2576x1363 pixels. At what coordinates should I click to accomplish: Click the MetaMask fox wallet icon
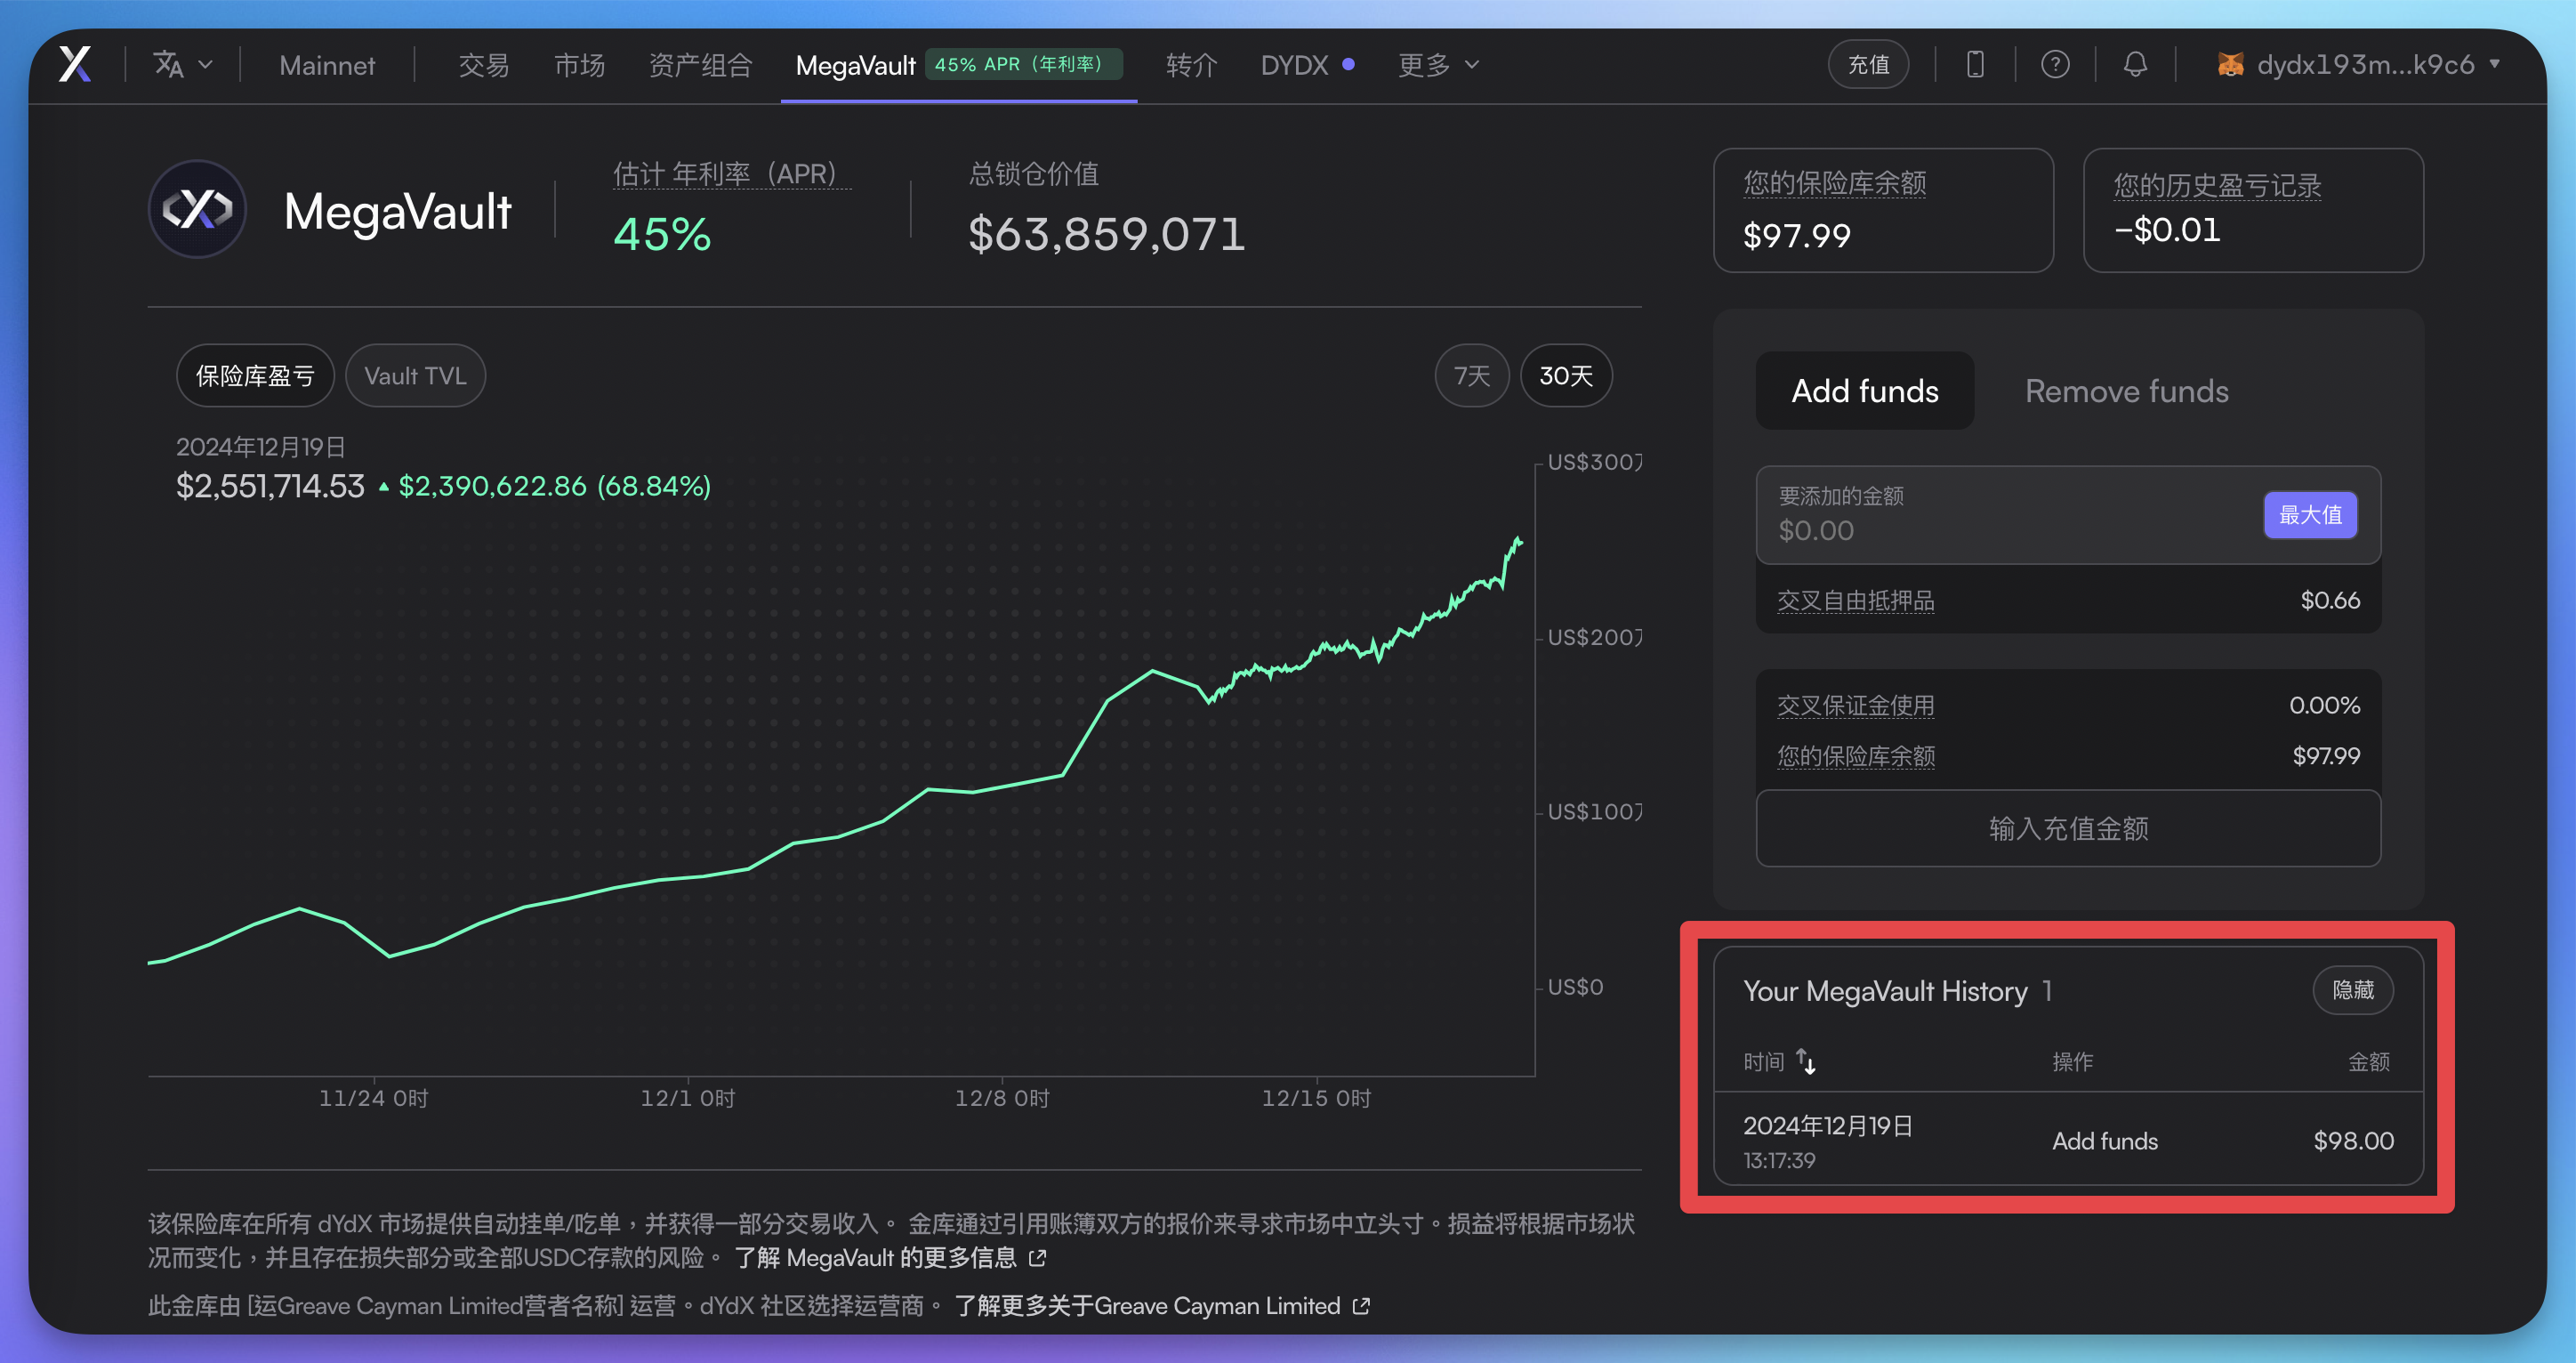pyautogui.click(x=2230, y=65)
